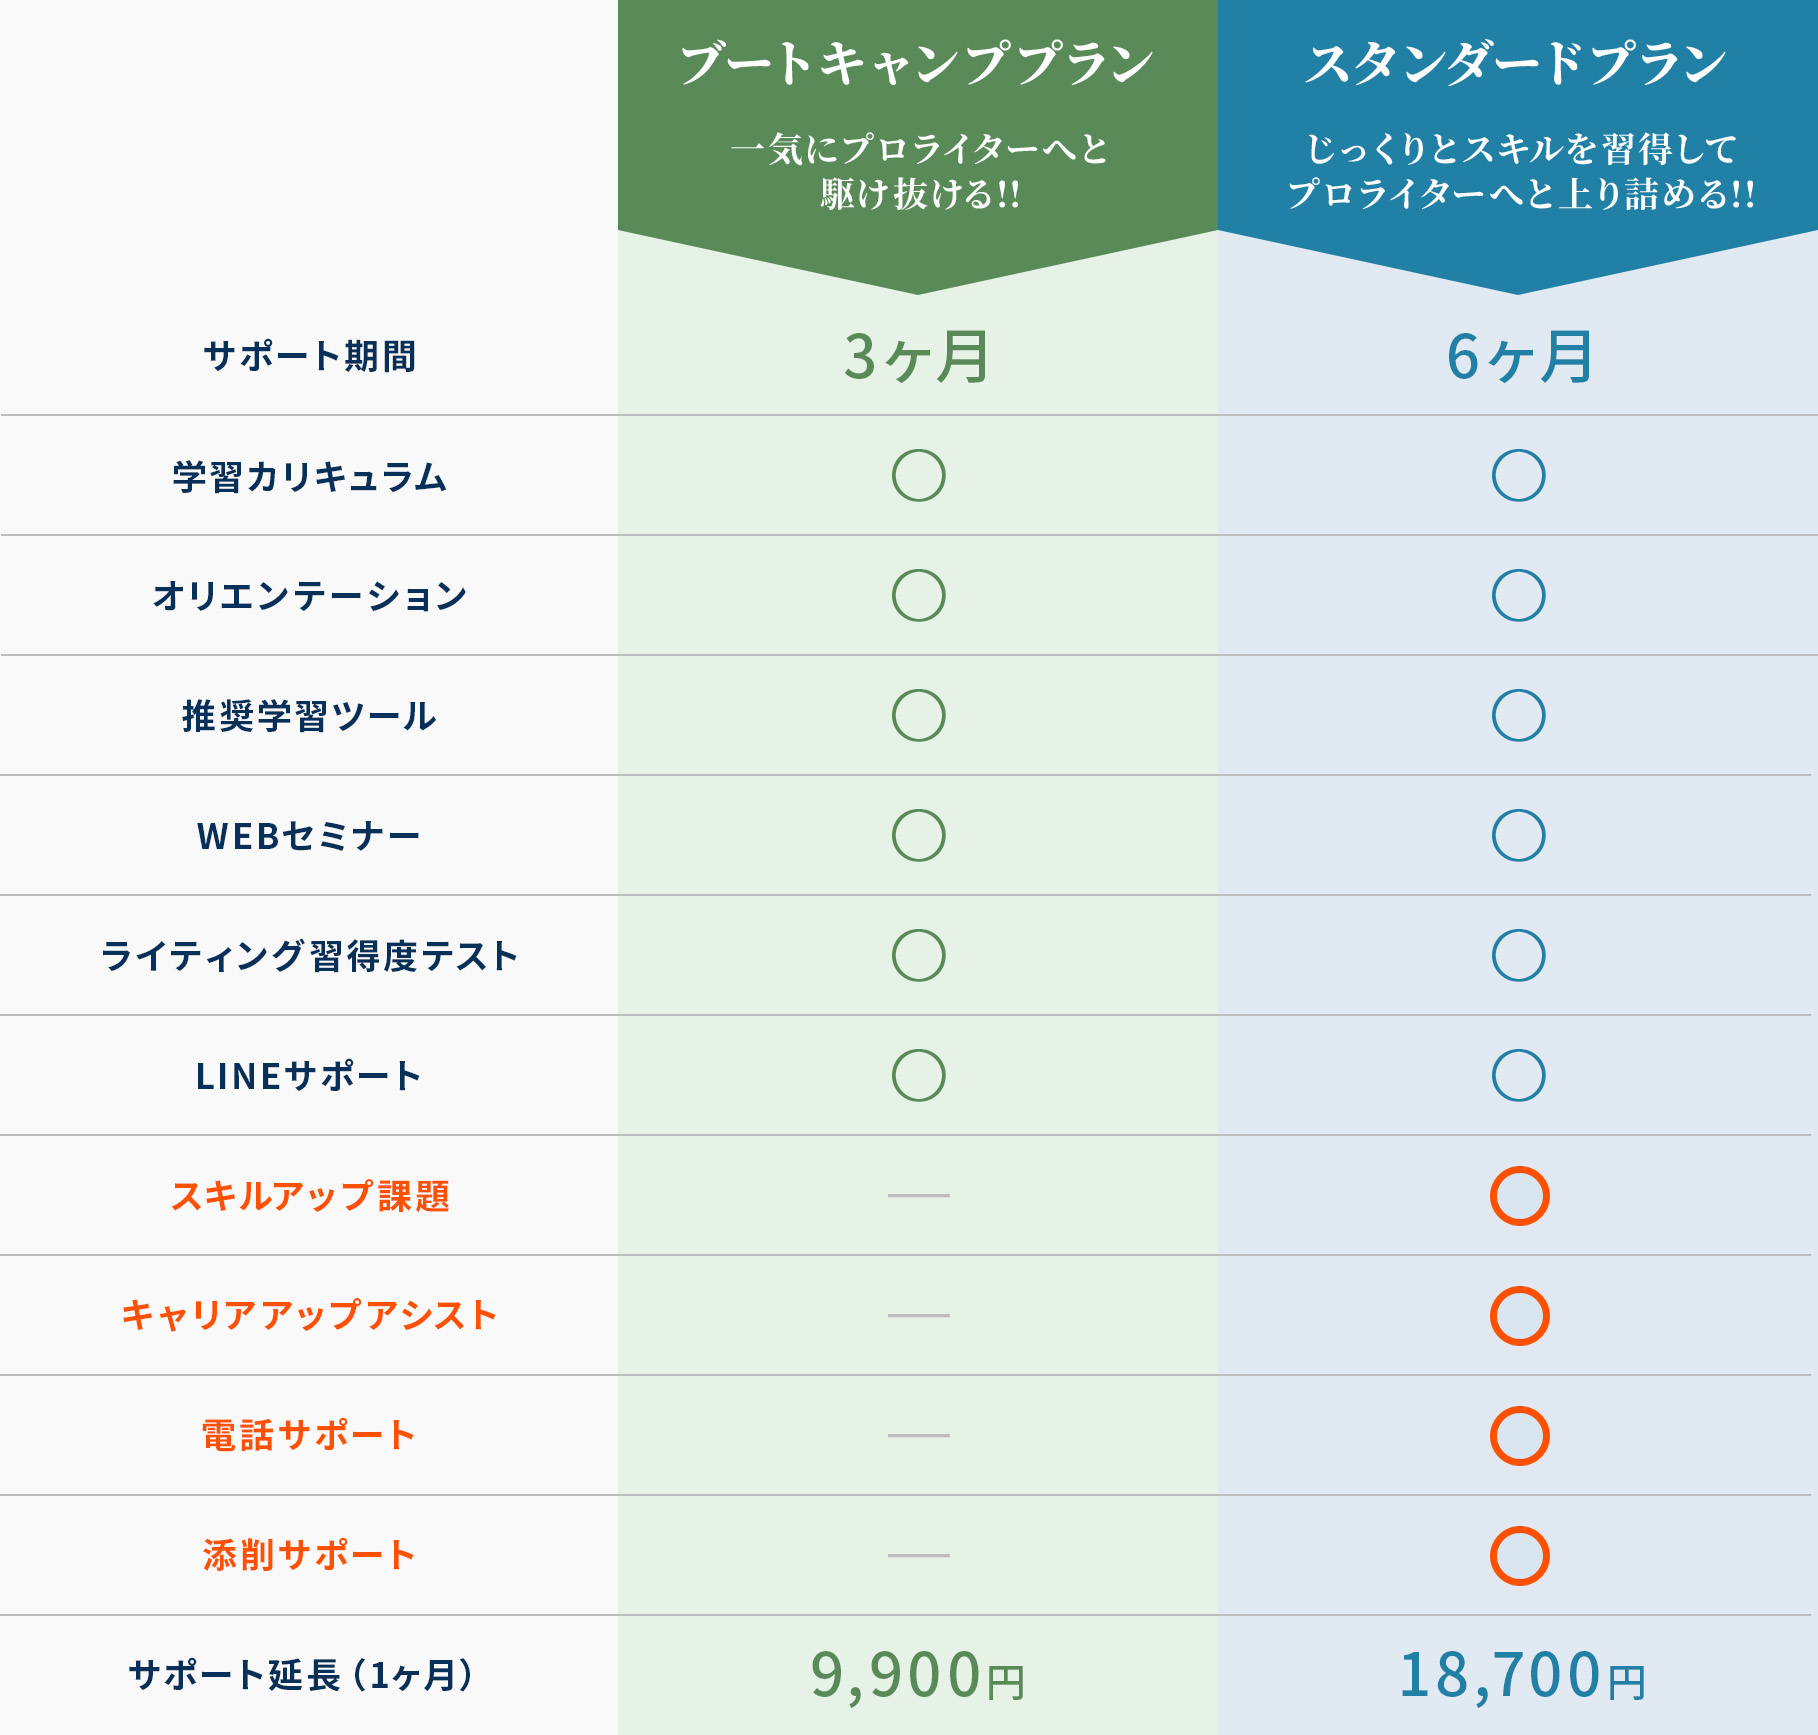Image resolution: width=1818 pixels, height=1735 pixels.
Task: Click Standard plan circle for LINEサポート
Action: pyautogui.click(x=1518, y=1075)
